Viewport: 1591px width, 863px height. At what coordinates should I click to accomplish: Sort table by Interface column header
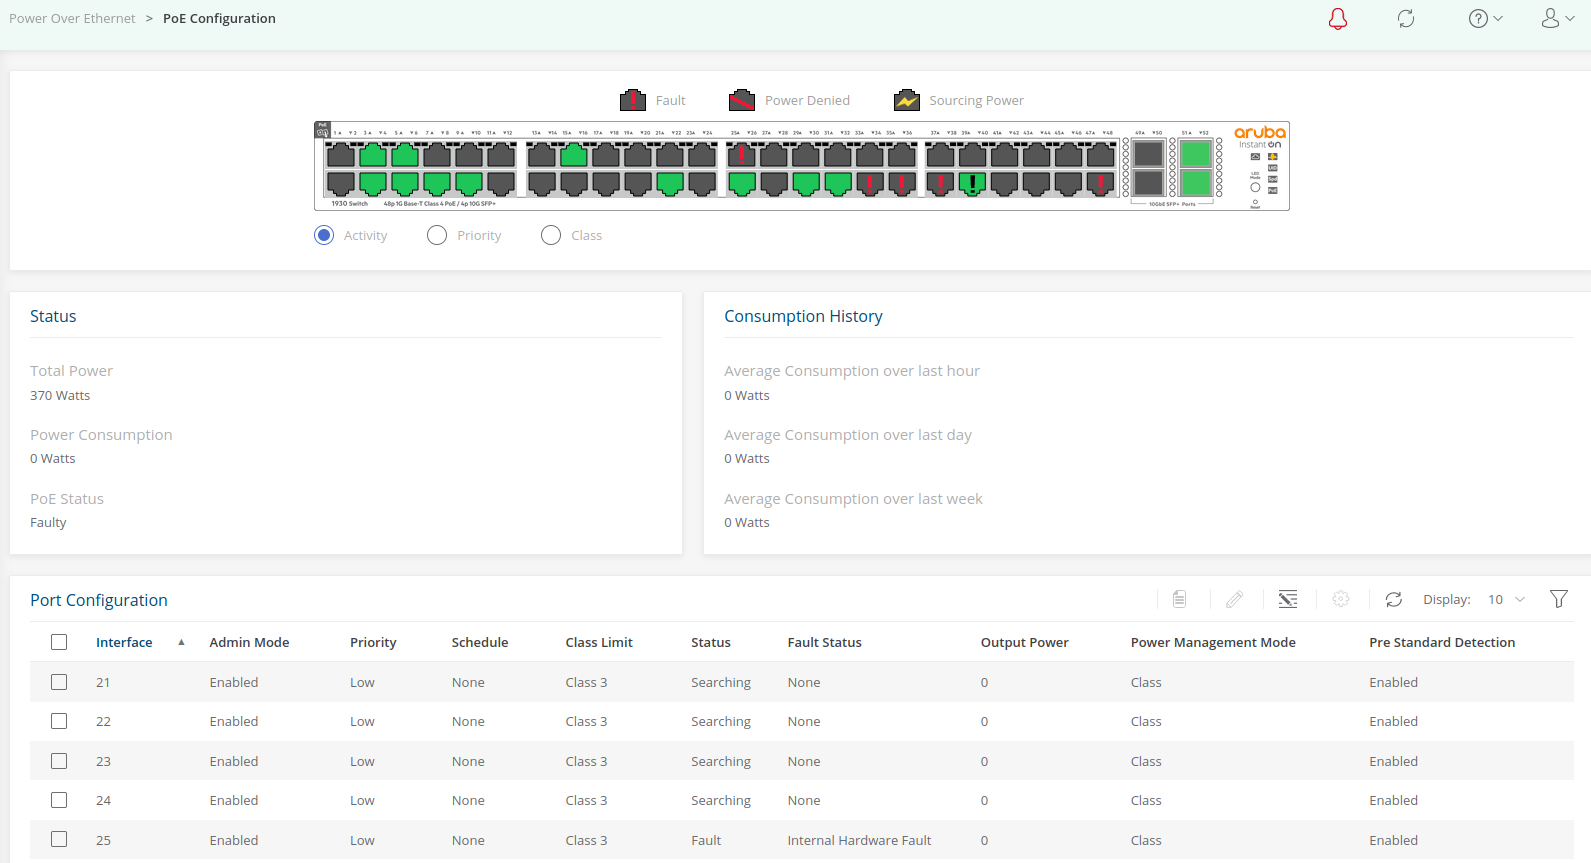[124, 642]
